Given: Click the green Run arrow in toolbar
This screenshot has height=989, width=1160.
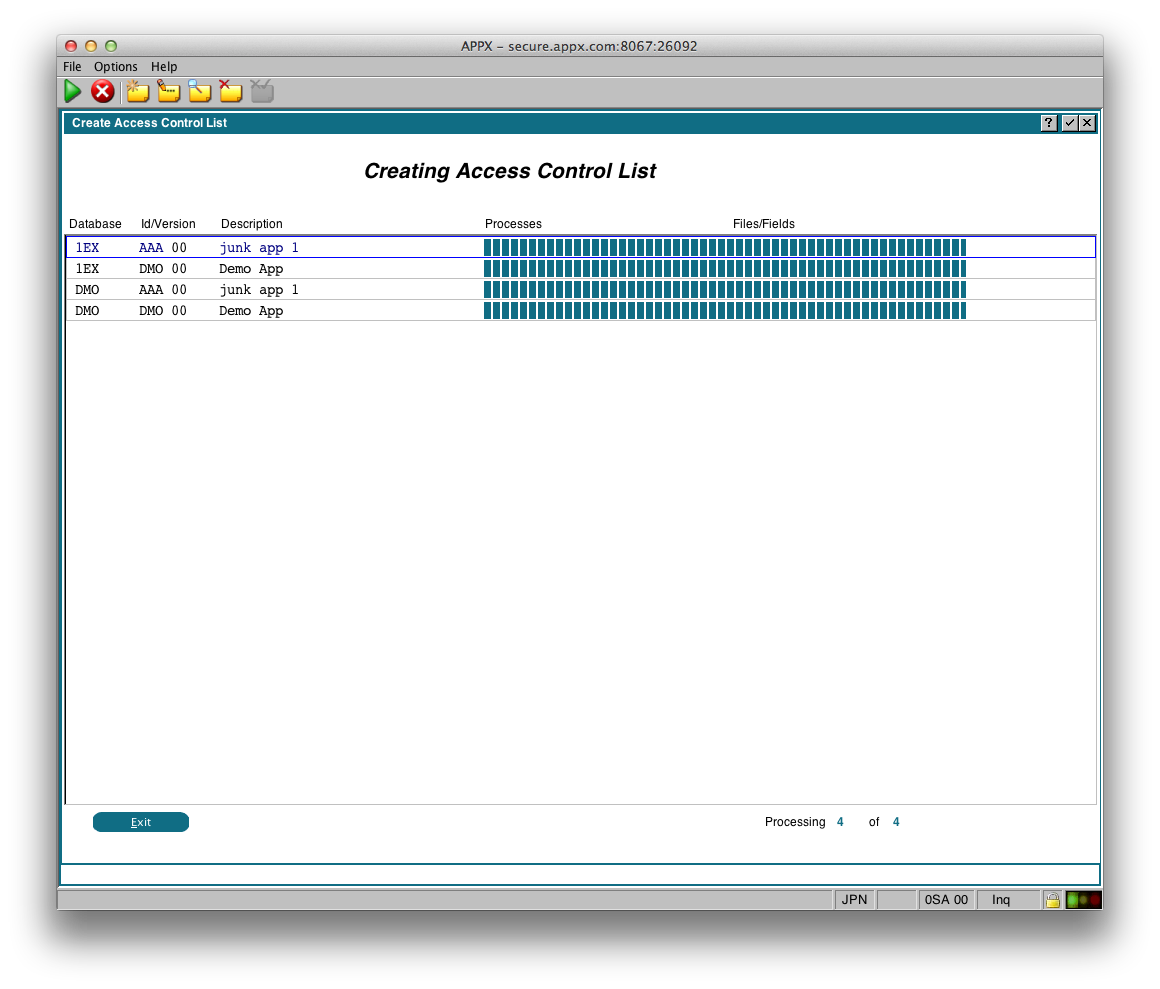Looking at the screenshot, I should pyautogui.click(x=73, y=92).
